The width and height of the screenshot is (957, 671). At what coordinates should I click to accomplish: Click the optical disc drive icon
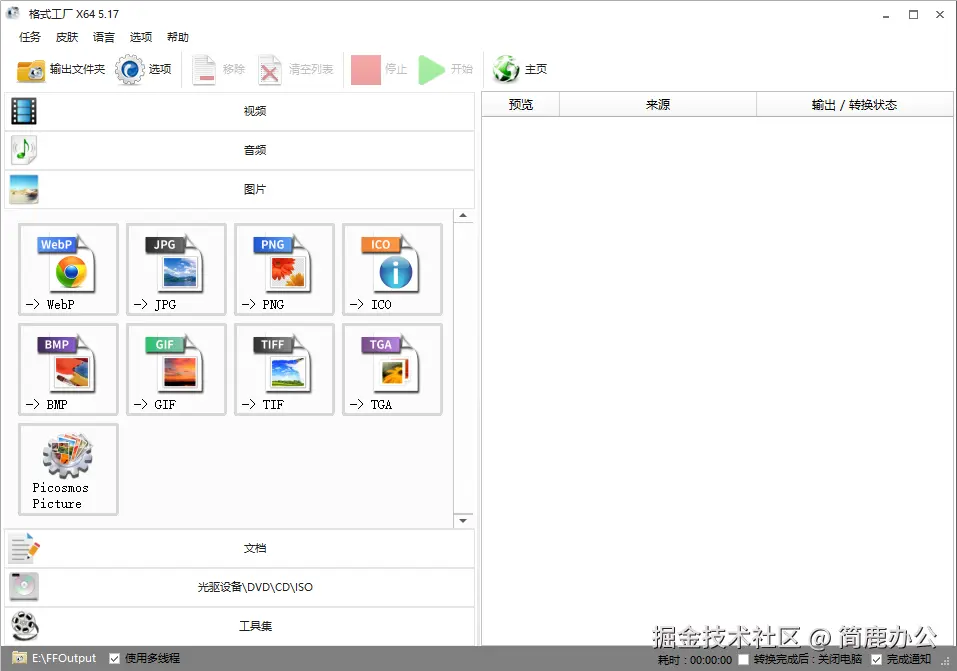(x=24, y=587)
